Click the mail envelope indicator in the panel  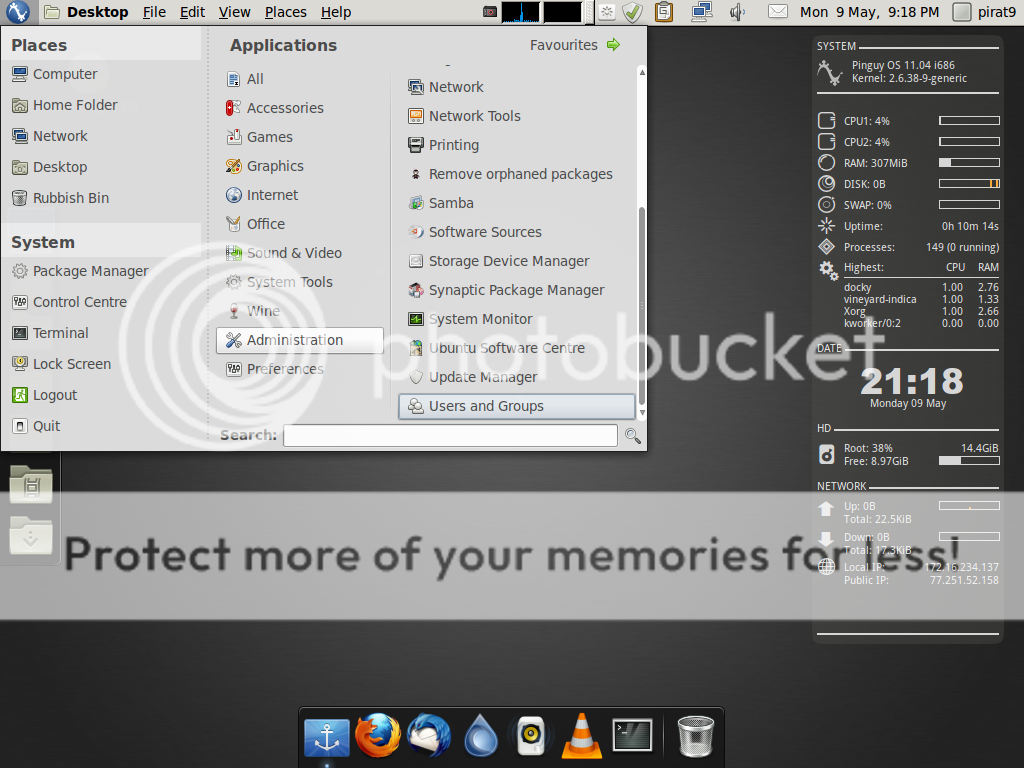pos(777,12)
